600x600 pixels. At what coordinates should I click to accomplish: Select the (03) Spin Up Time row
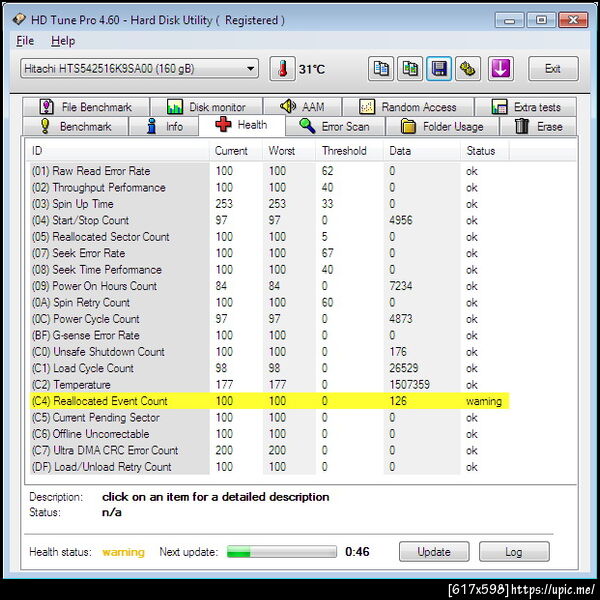coord(270,204)
